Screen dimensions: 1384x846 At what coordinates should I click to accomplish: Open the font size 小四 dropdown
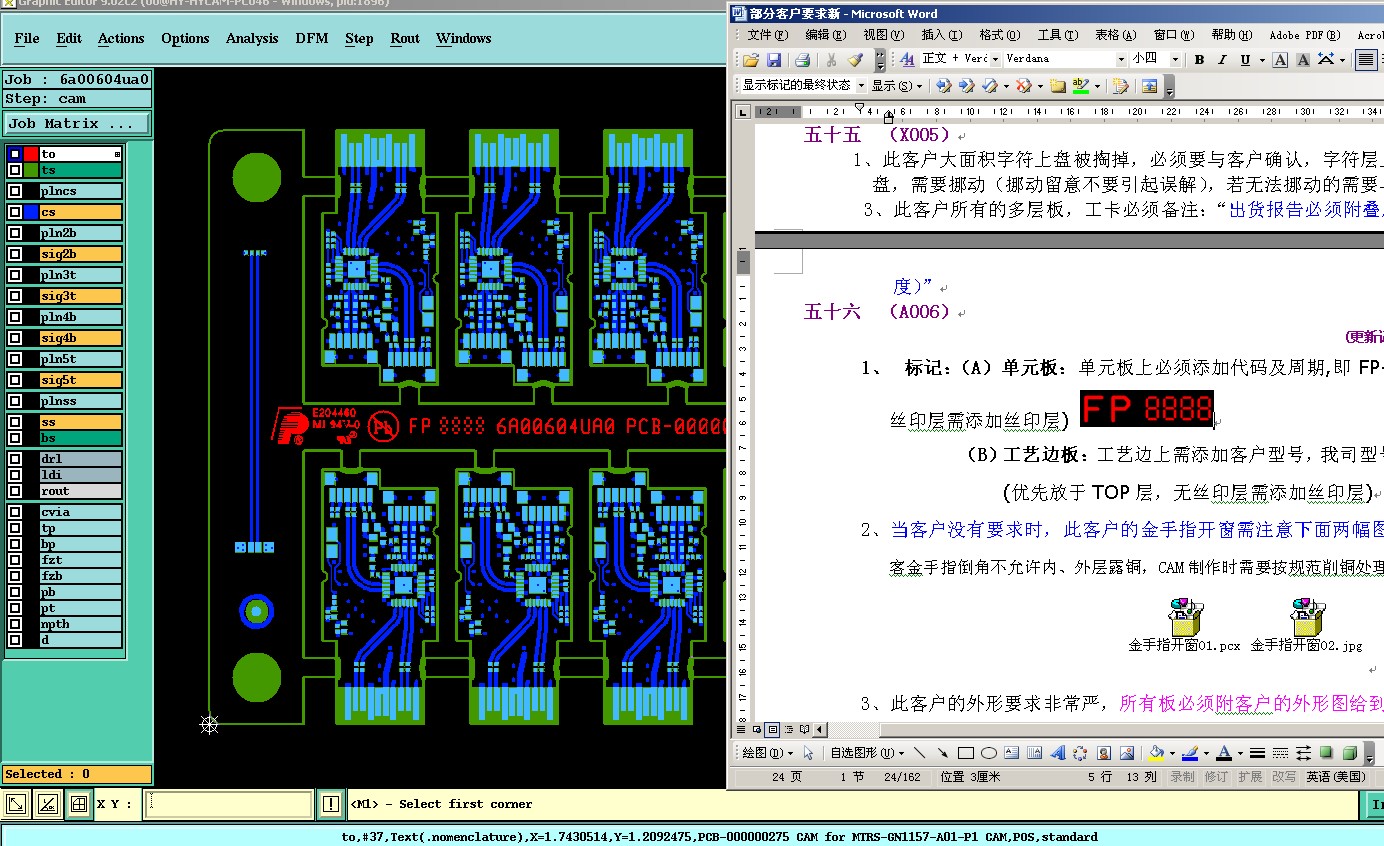point(1175,60)
